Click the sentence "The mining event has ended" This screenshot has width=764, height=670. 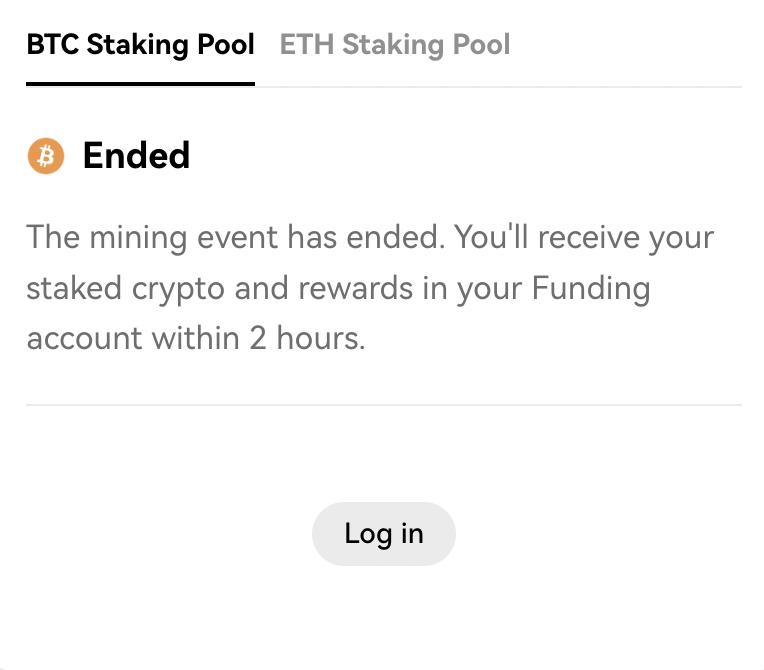click(x=235, y=238)
